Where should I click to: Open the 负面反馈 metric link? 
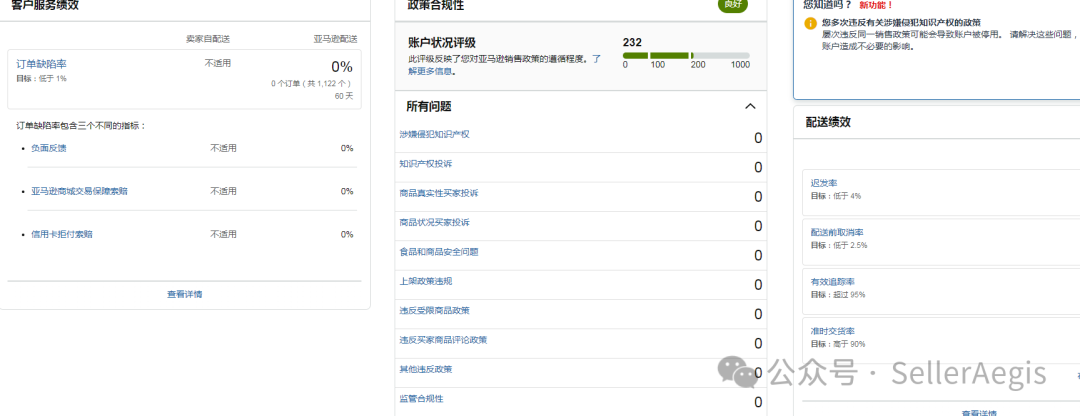[x=49, y=148]
